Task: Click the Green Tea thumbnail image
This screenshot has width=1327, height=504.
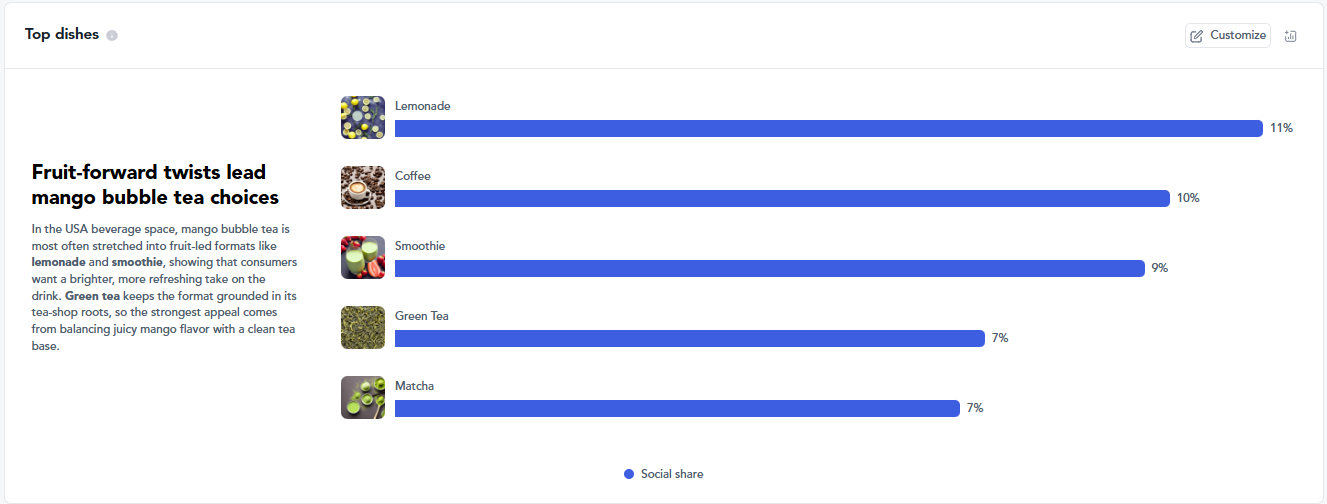Action: (363, 327)
